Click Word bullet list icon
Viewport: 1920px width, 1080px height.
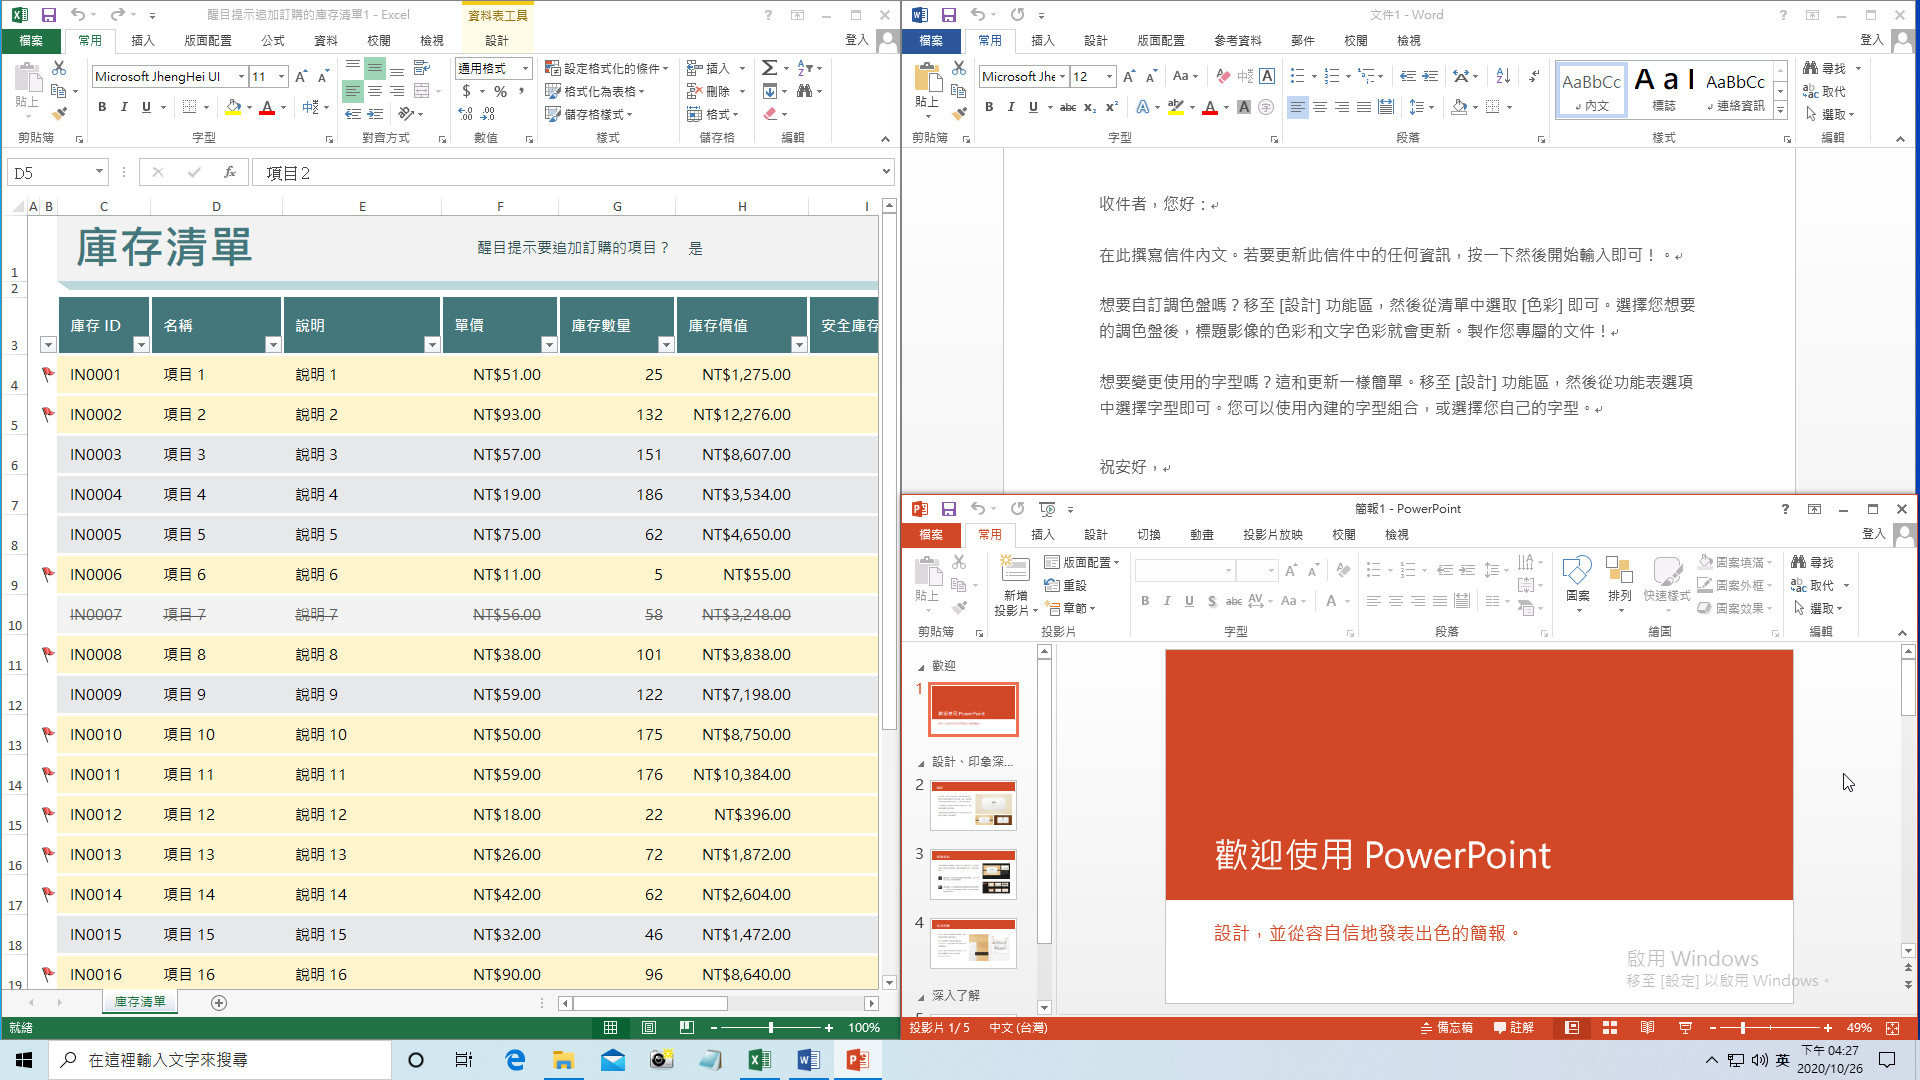(x=1298, y=76)
